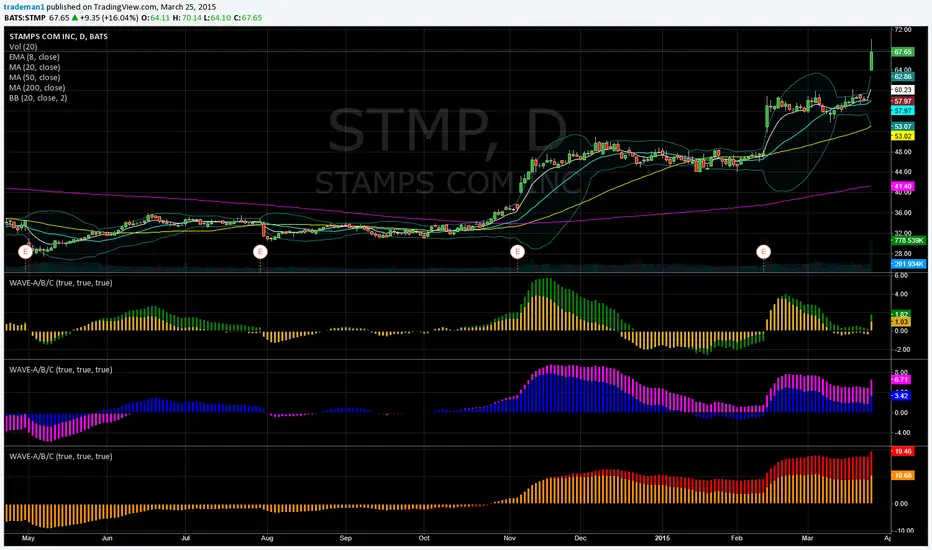Click the 53.07 price axis label

902,127
